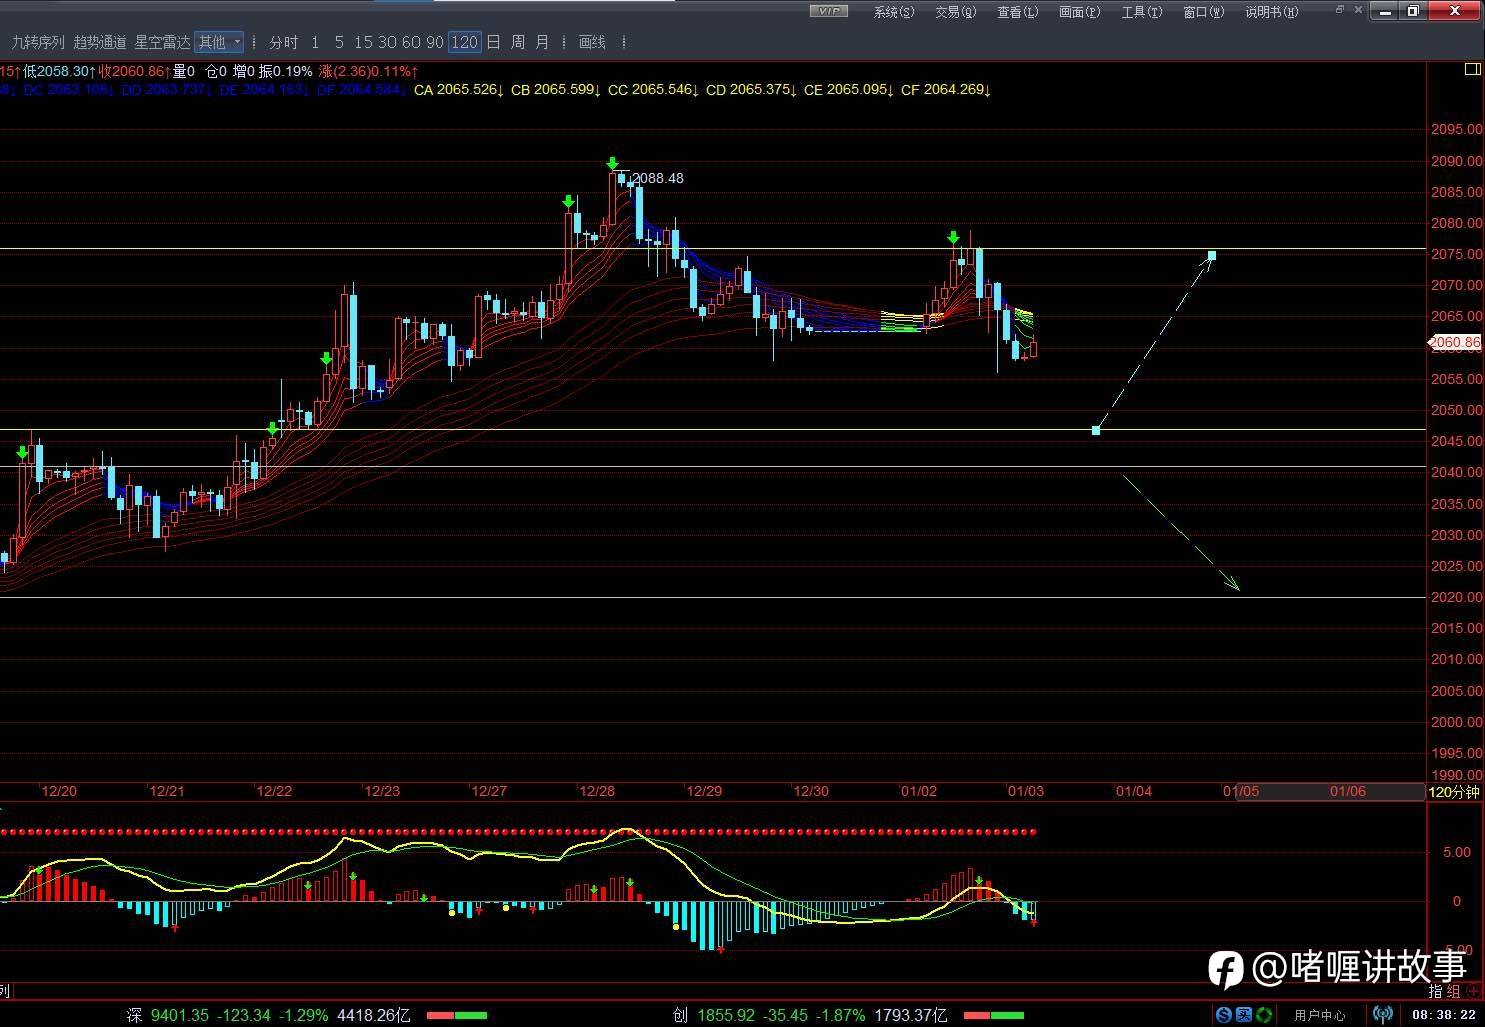Screen dimensions: 1485x1027
Task: Restore the inner child window
Action: pyautogui.click(x=1341, y=11)
